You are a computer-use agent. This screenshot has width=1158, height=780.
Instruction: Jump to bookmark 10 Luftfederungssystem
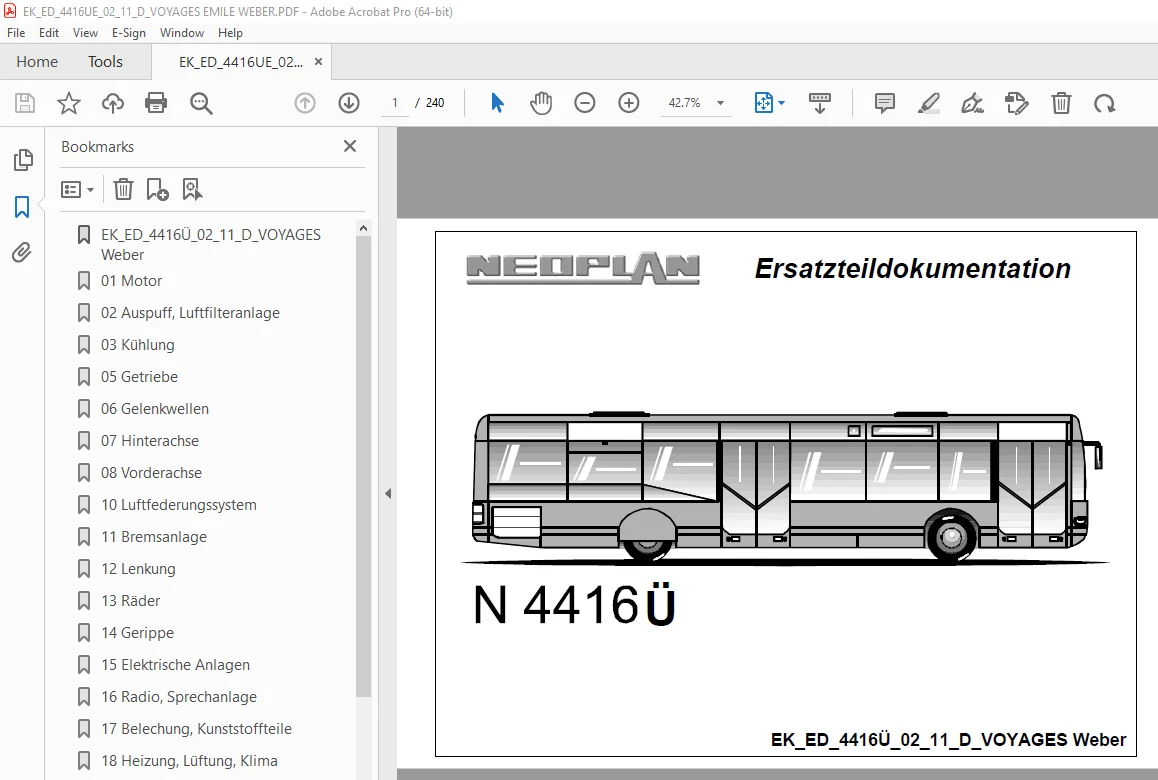click(179, 504)
